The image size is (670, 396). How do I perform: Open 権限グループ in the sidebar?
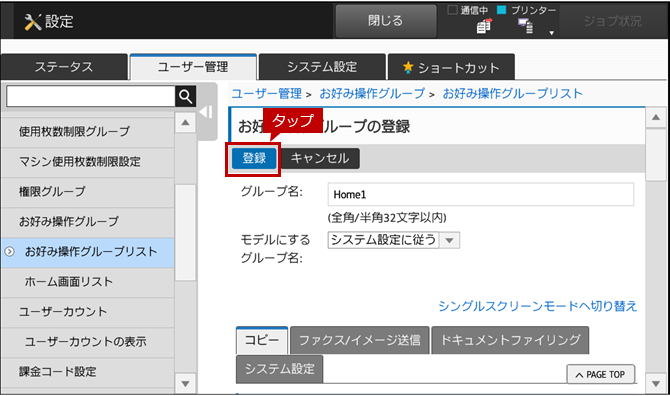click(x=88, y=192)
